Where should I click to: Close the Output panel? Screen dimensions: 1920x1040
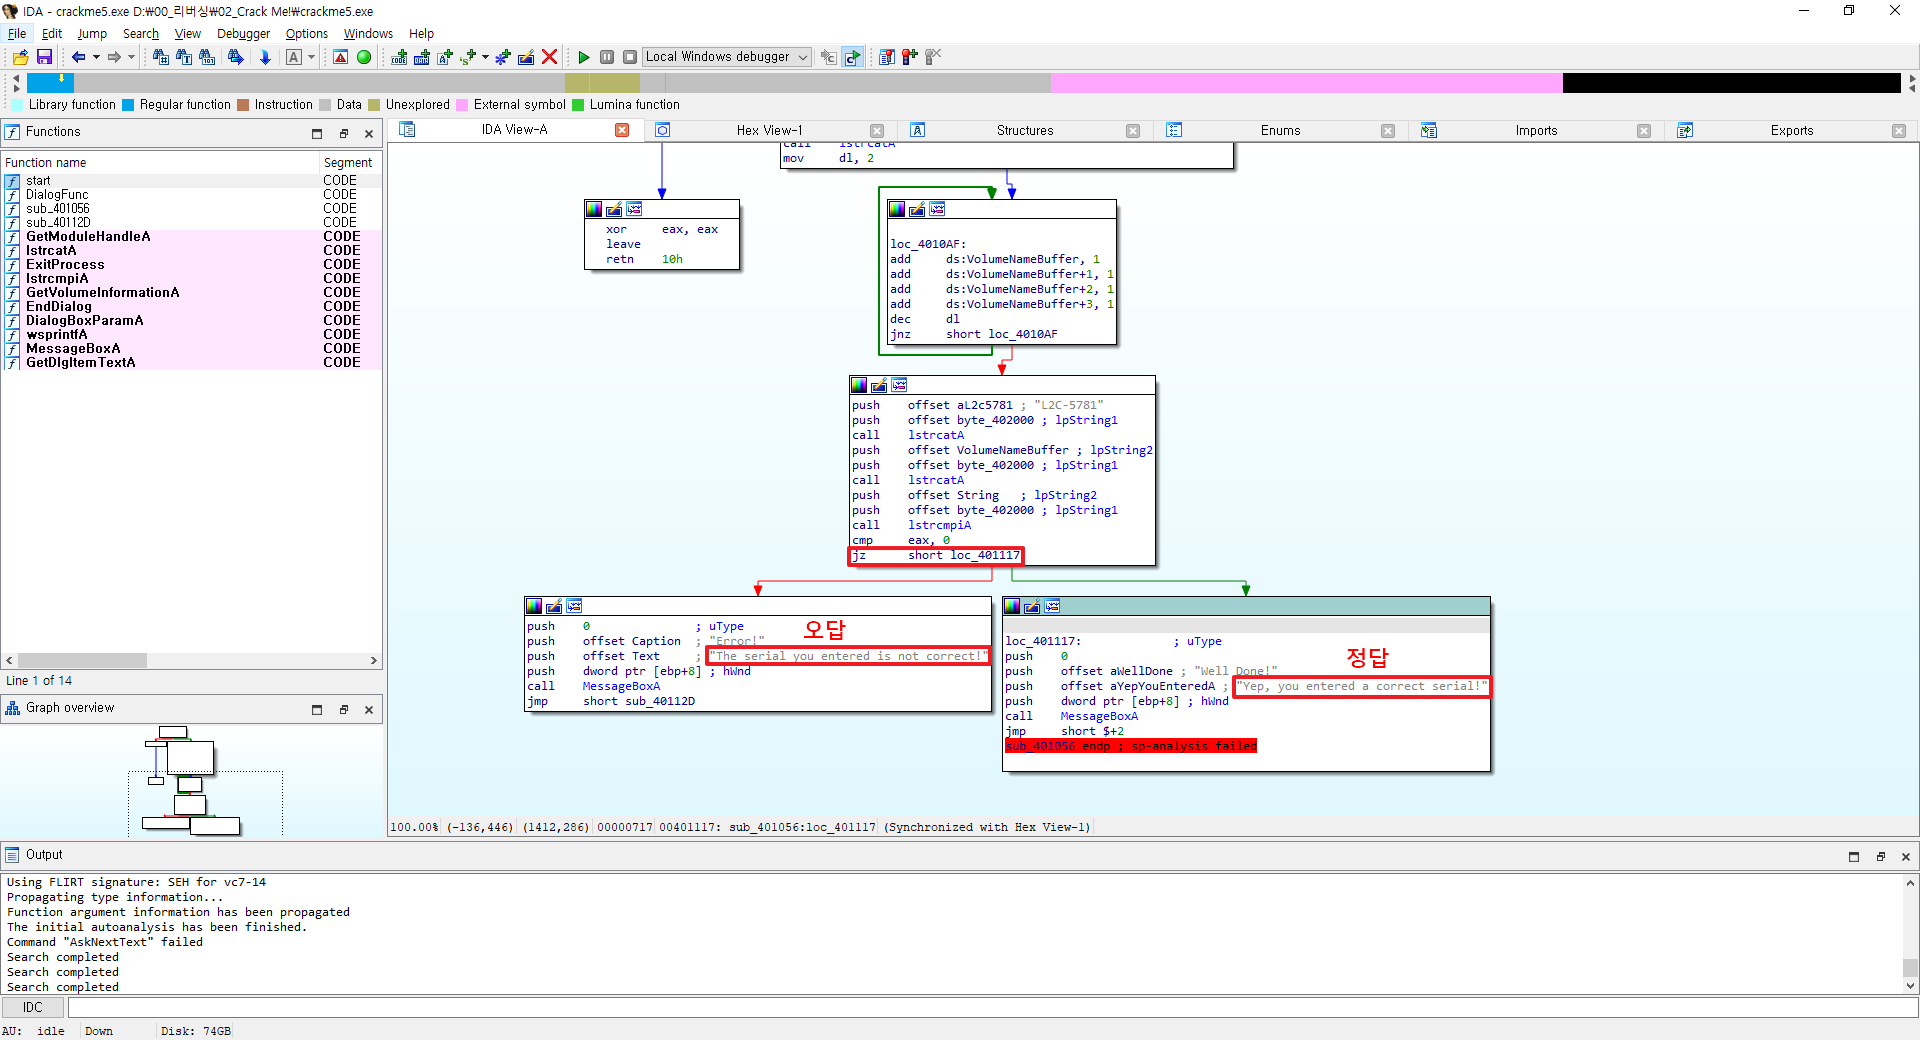pyautogui.click(x=1905, y=856)
